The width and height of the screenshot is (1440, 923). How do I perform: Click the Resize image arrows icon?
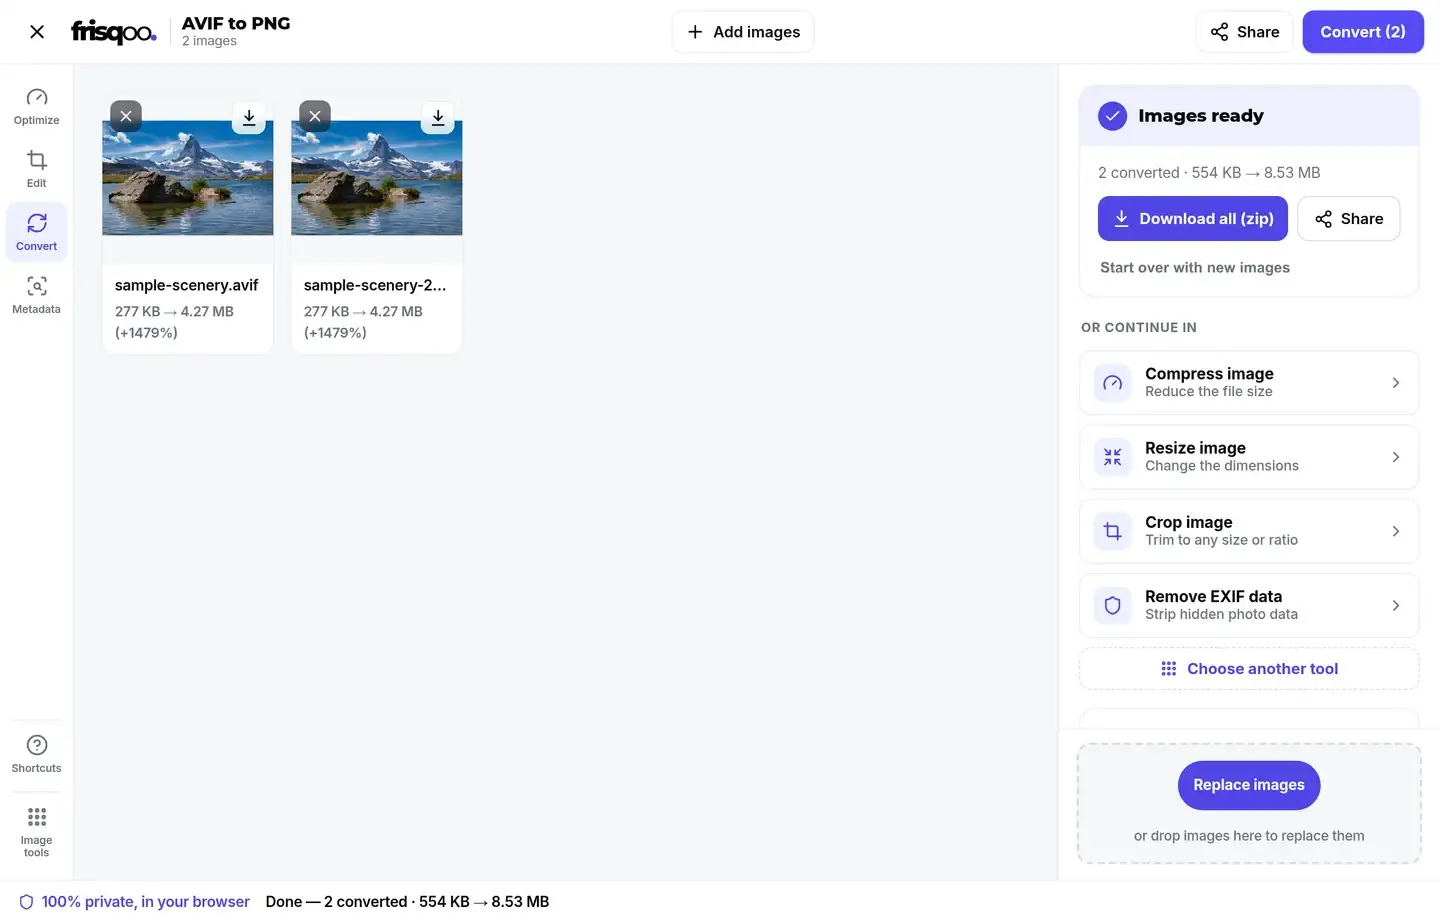1113,457
